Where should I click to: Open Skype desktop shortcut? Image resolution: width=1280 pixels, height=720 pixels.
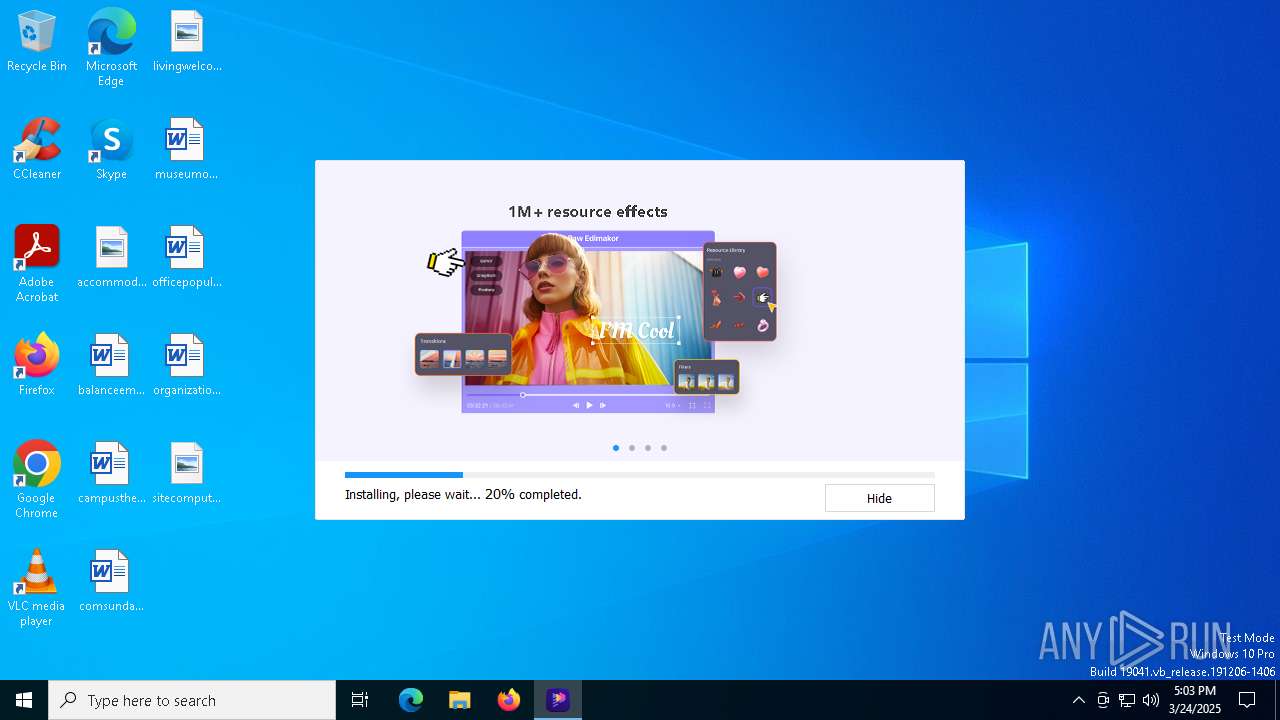[x=111, y=150]
